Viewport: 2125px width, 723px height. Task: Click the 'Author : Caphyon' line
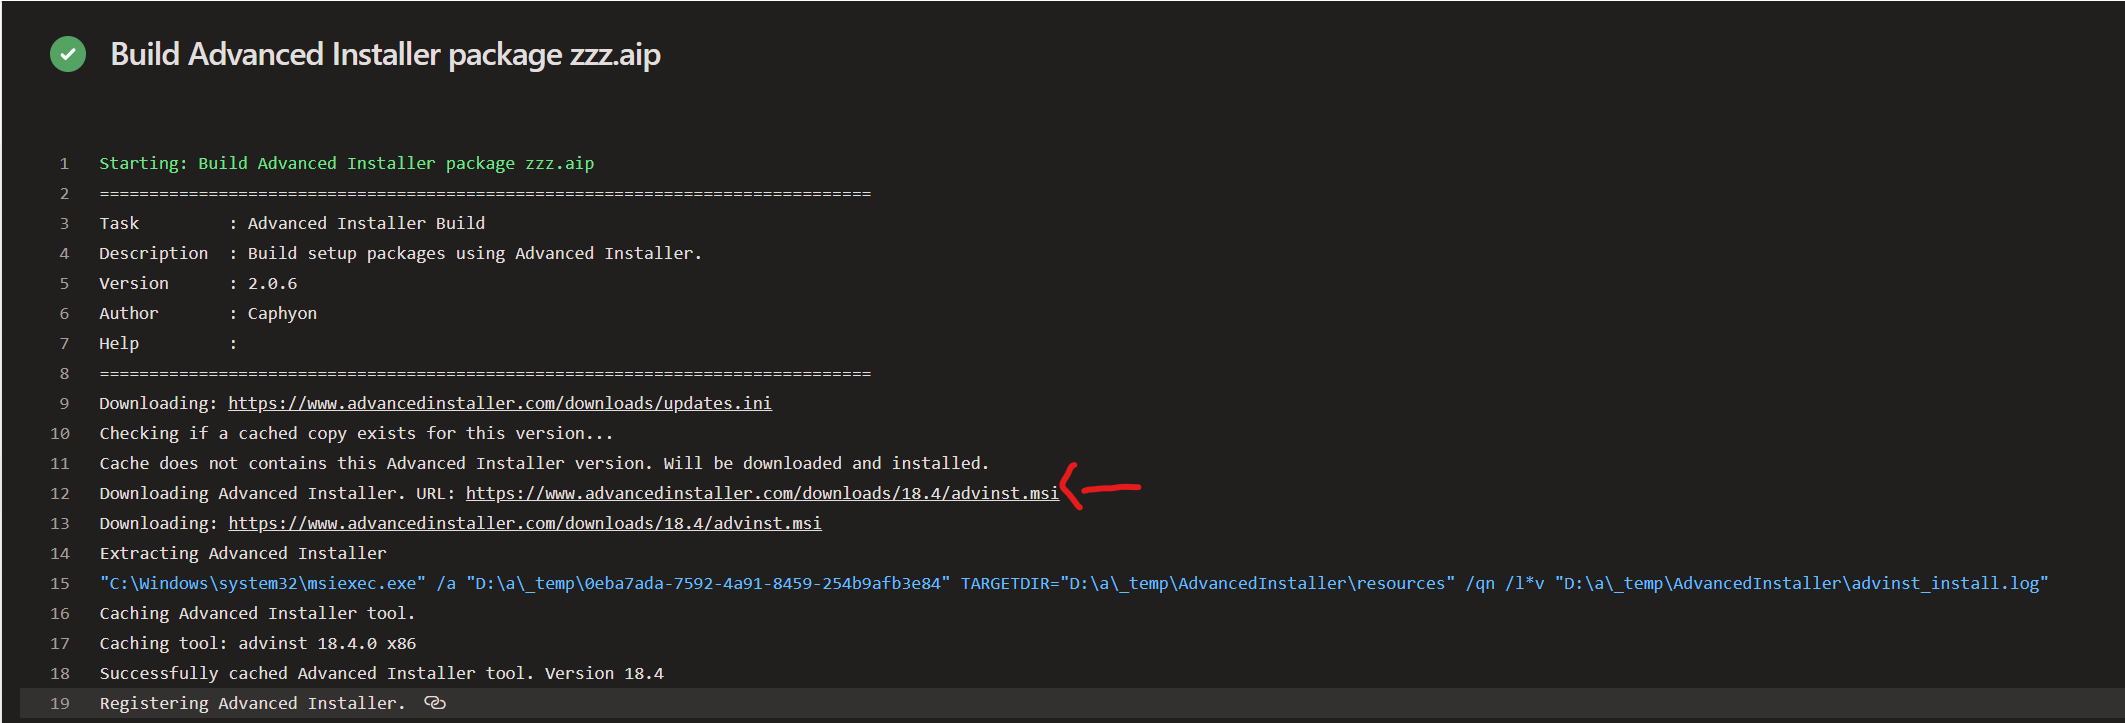click(208, 313)
